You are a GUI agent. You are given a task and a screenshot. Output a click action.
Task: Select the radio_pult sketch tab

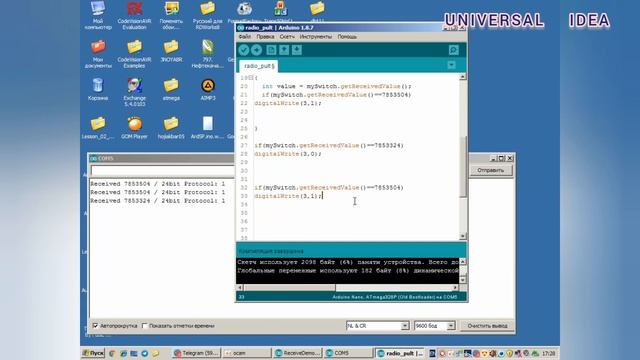(x=259, y=66)
